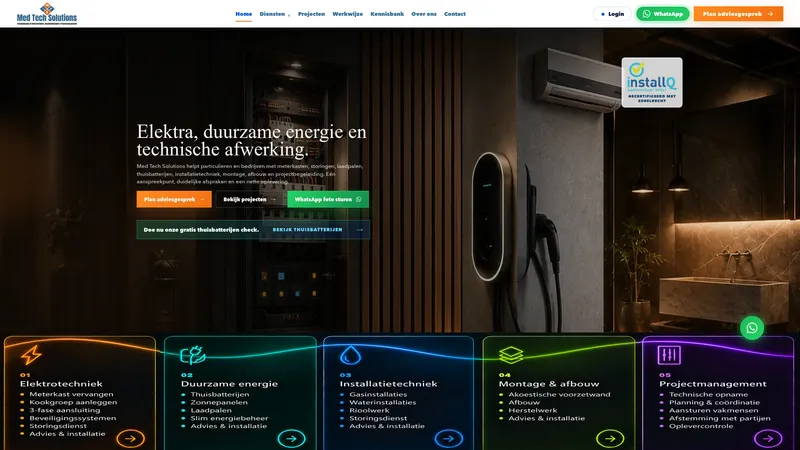Click 'Oplevercontrole' list item

click(x=701, y=426)
